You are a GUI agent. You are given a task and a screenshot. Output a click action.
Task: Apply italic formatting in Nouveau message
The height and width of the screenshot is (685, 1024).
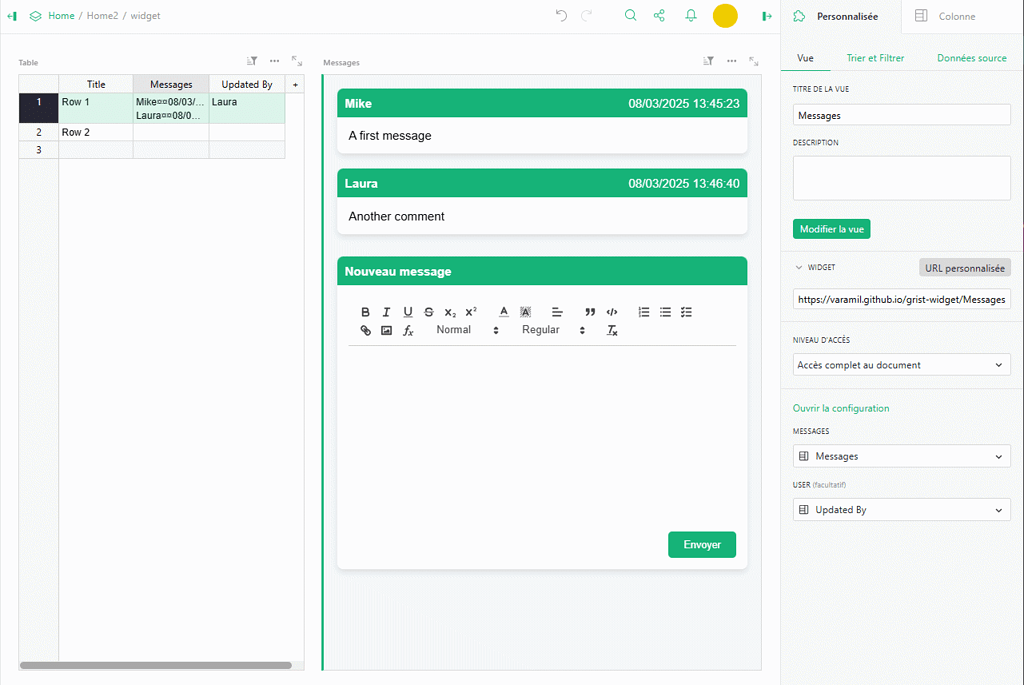(x=386, y=311)
